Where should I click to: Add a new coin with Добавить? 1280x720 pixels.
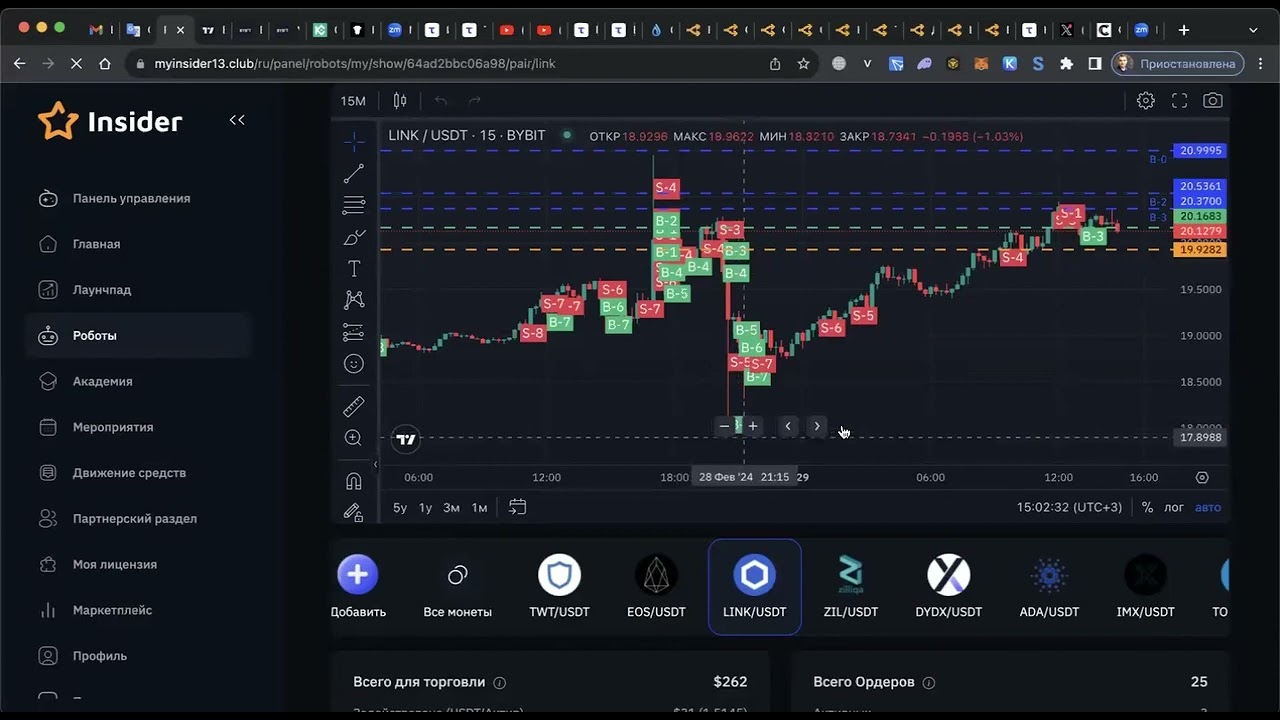pos(358,587)
